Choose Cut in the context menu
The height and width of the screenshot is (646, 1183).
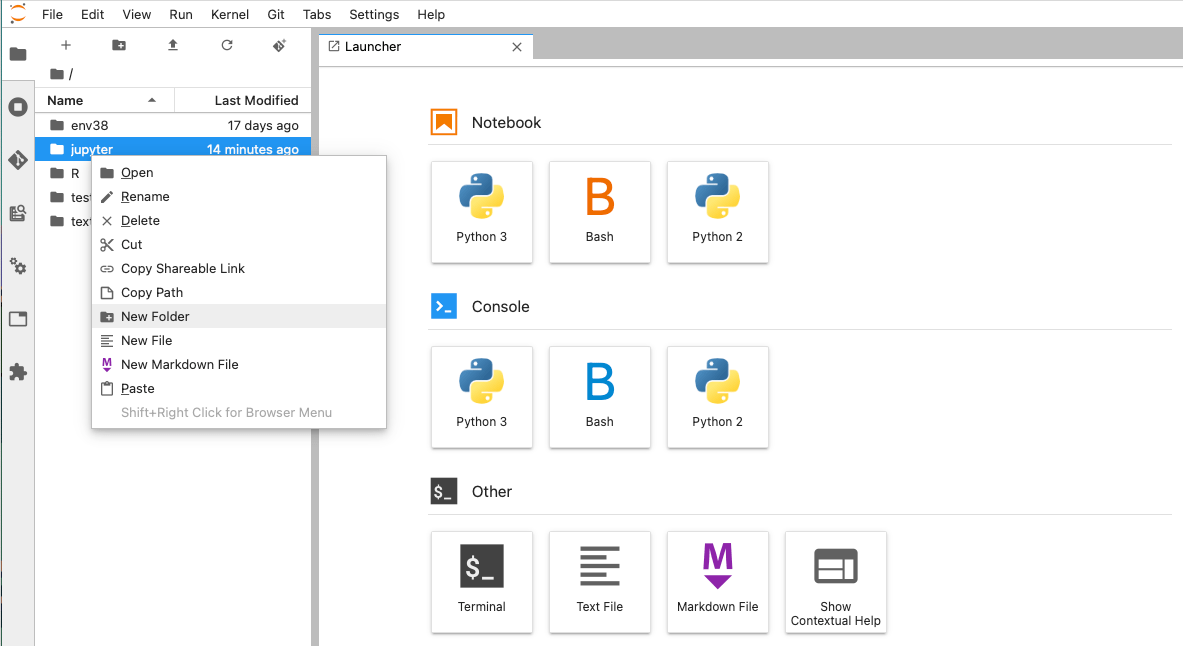pyautogui.click(x=238, y=245)
